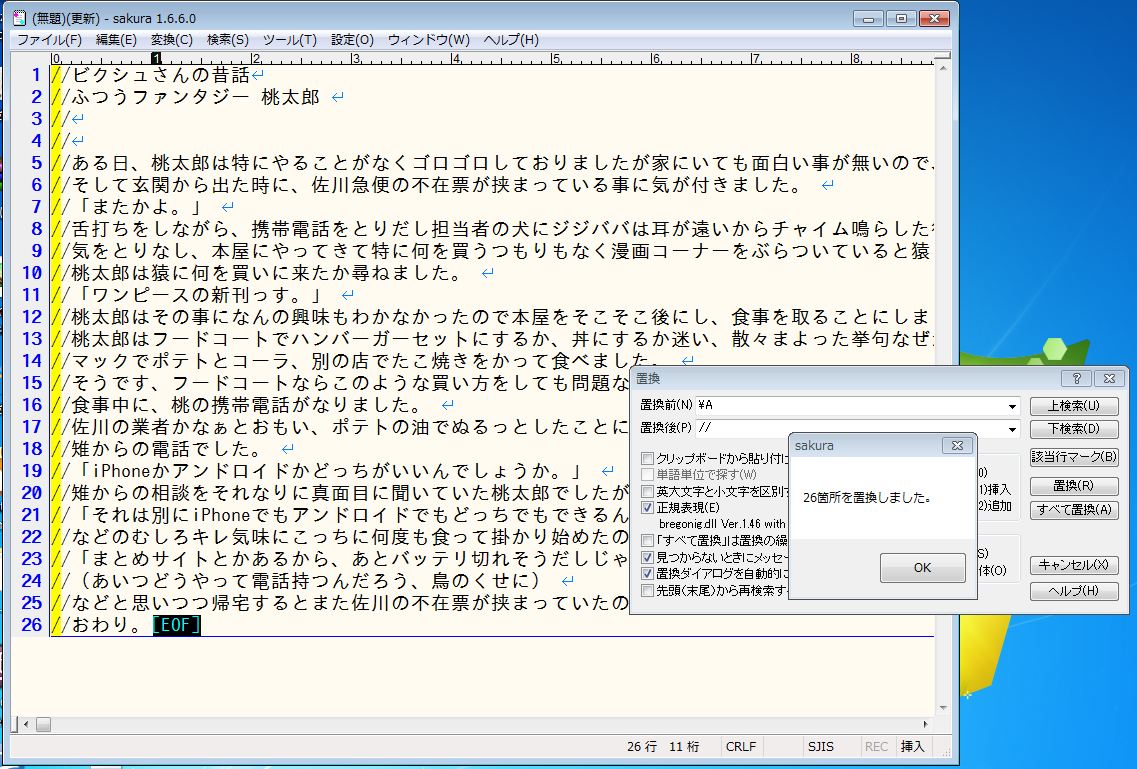Click the sakura app icon in title bar

pos(18,18)
